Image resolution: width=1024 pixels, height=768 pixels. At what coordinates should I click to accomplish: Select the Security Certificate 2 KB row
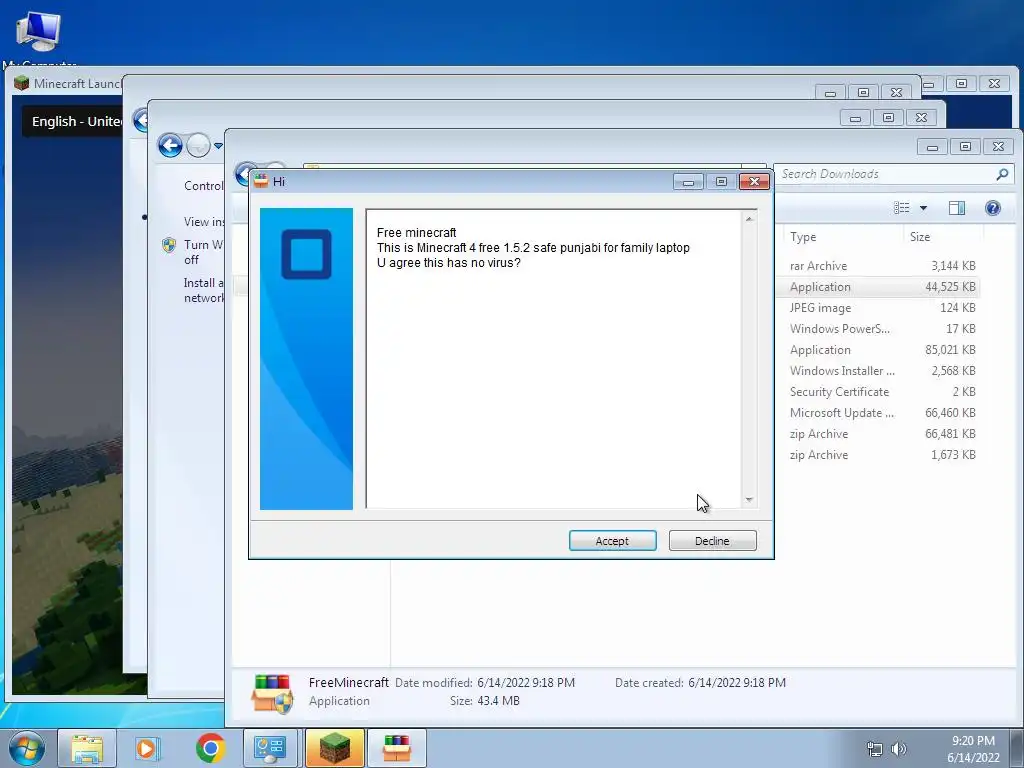click(x=882, y=391)
